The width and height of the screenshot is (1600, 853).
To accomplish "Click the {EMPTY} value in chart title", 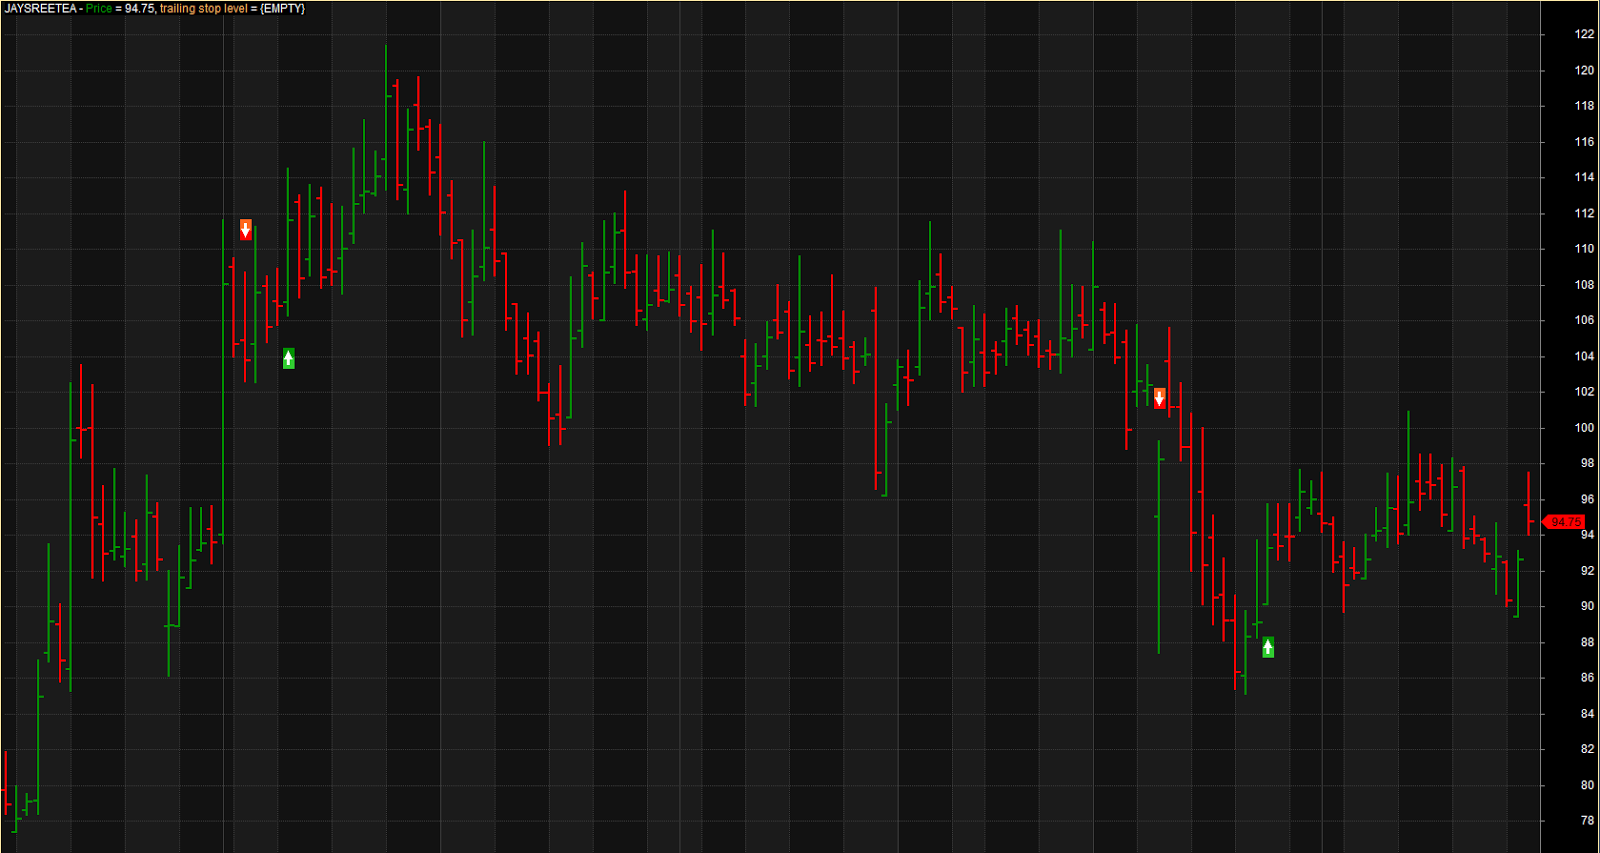I will (283, 8).
